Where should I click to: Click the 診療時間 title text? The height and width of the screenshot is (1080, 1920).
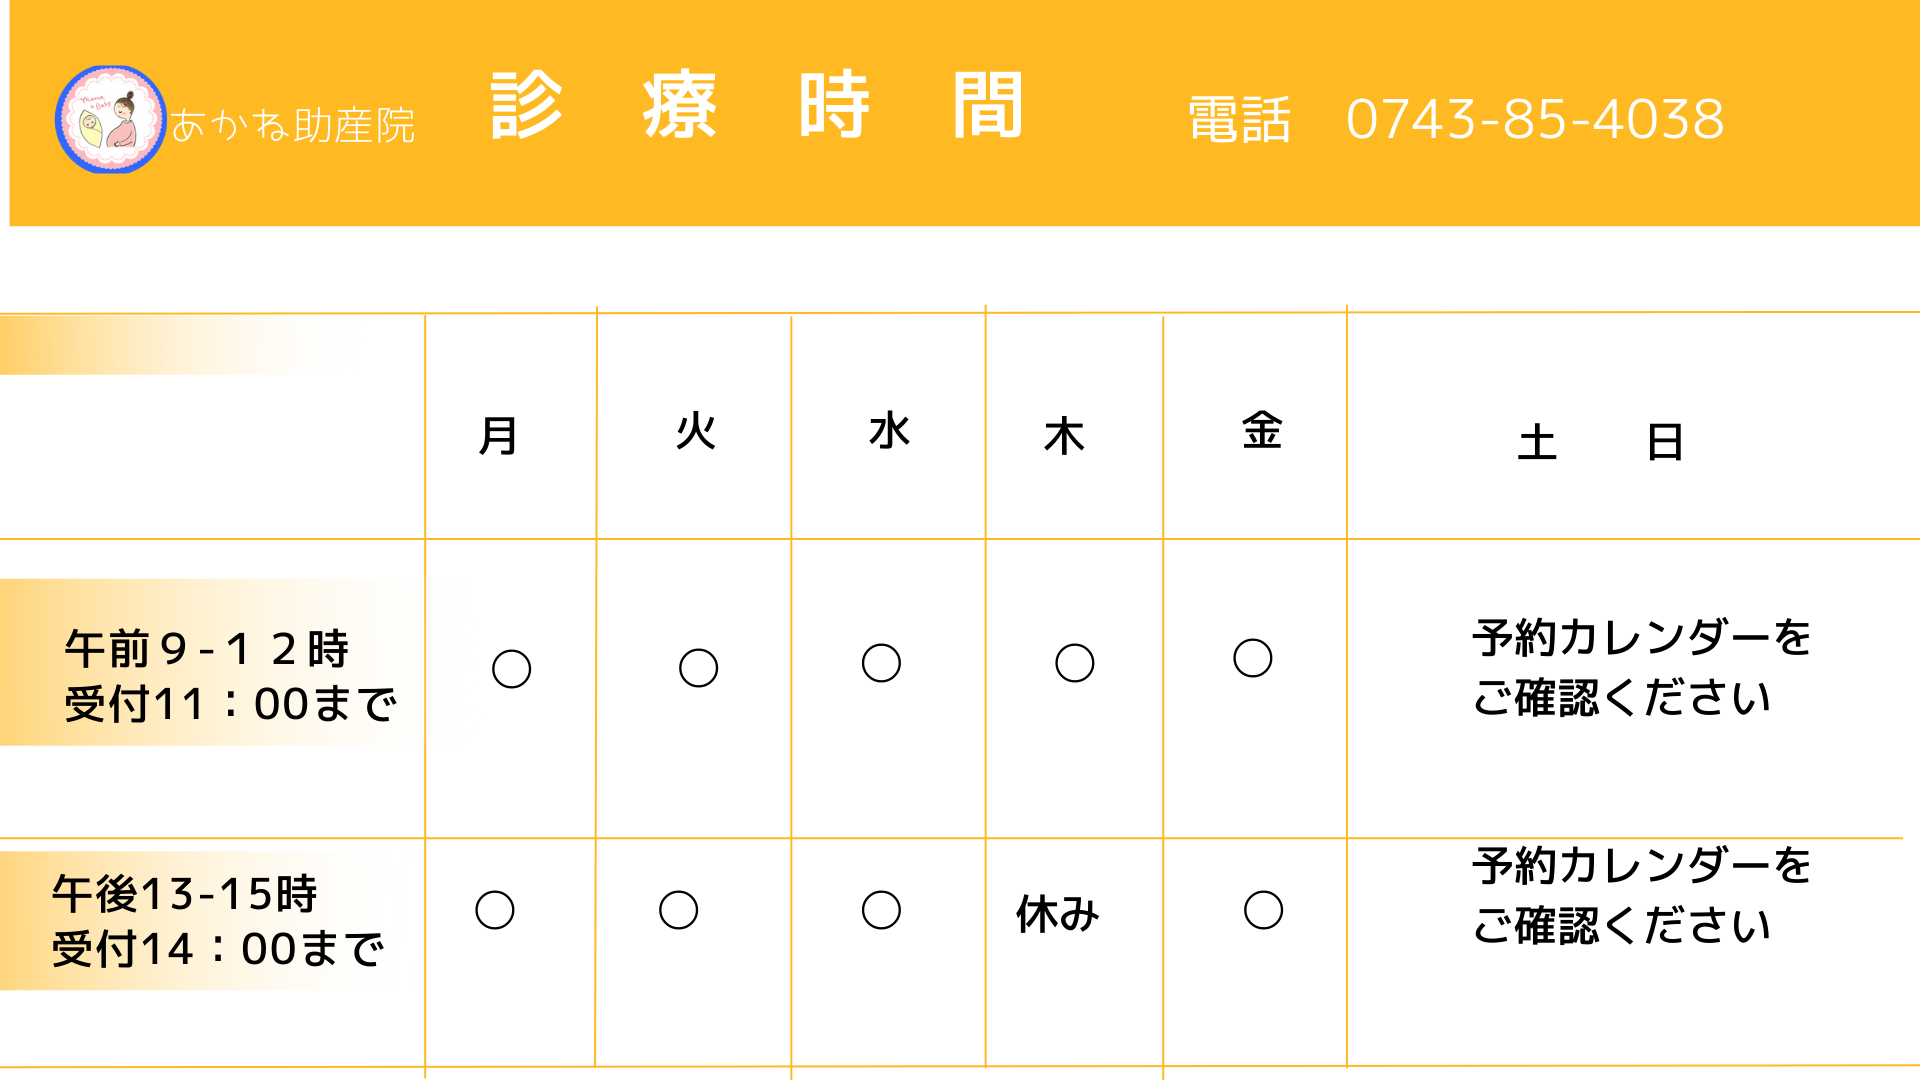coord(757,105)
